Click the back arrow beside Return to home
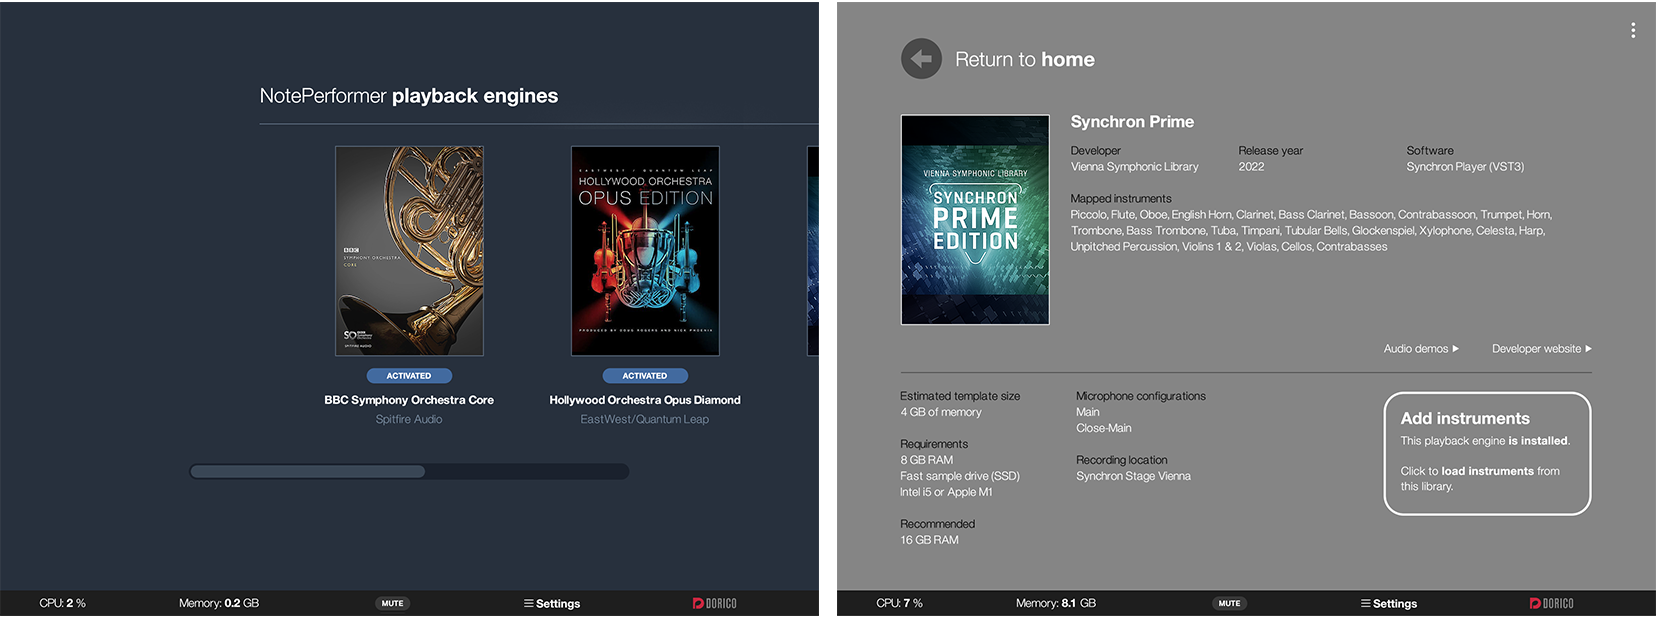Viewport: 1657px width, 618px height. point(921,59)
